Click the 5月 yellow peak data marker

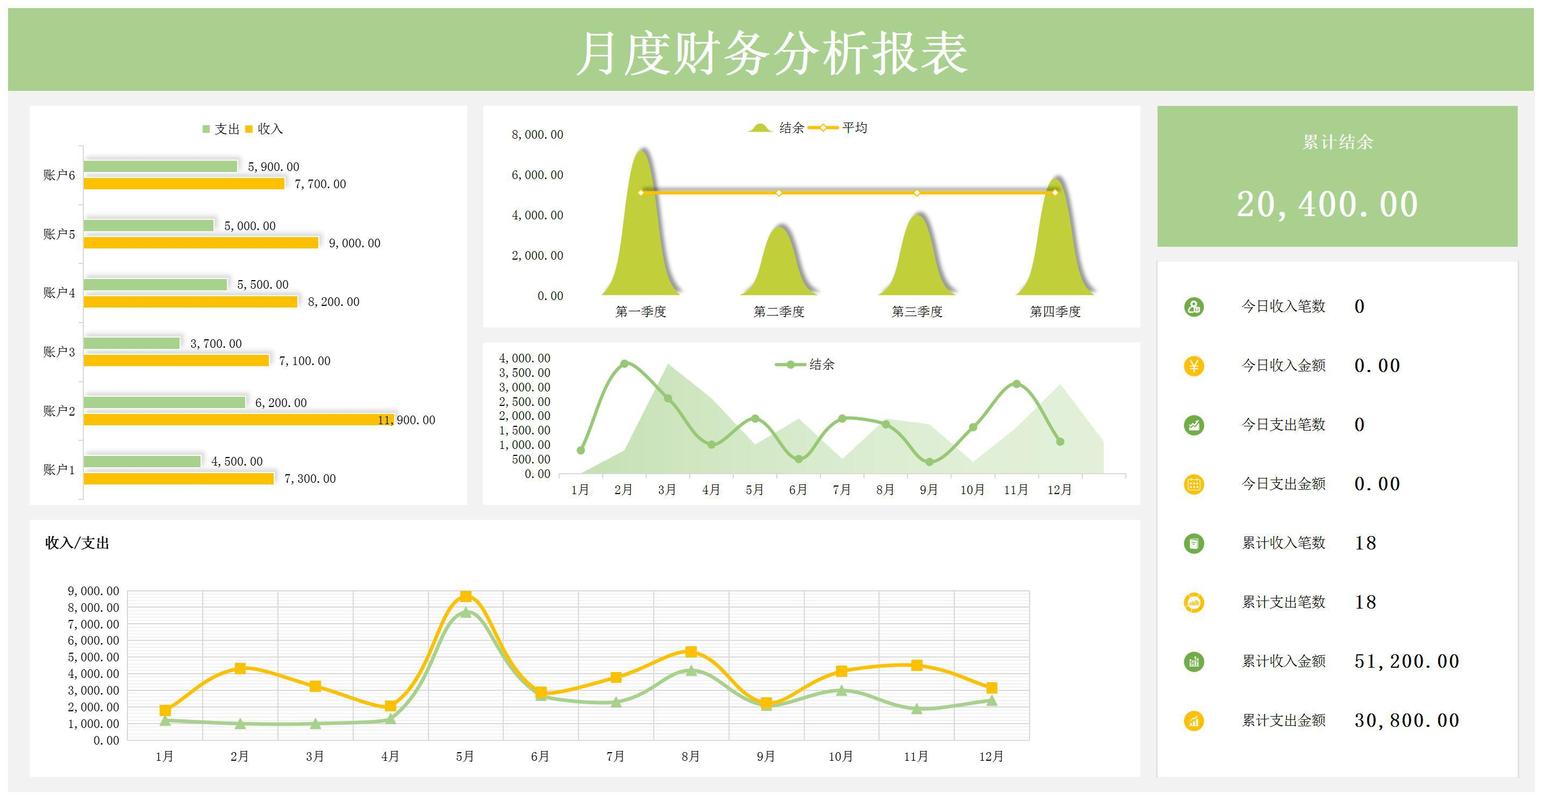pyautogui.click(x=465, y=596)
